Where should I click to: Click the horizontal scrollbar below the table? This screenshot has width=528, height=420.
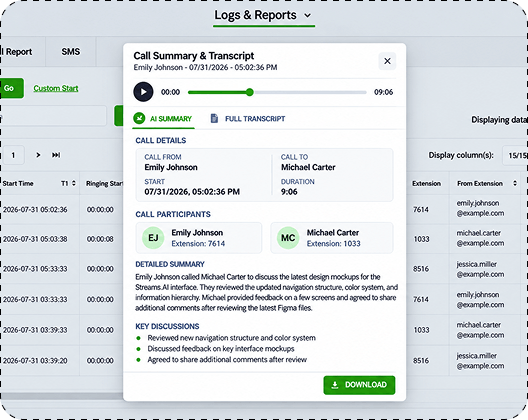pos(62,396)
